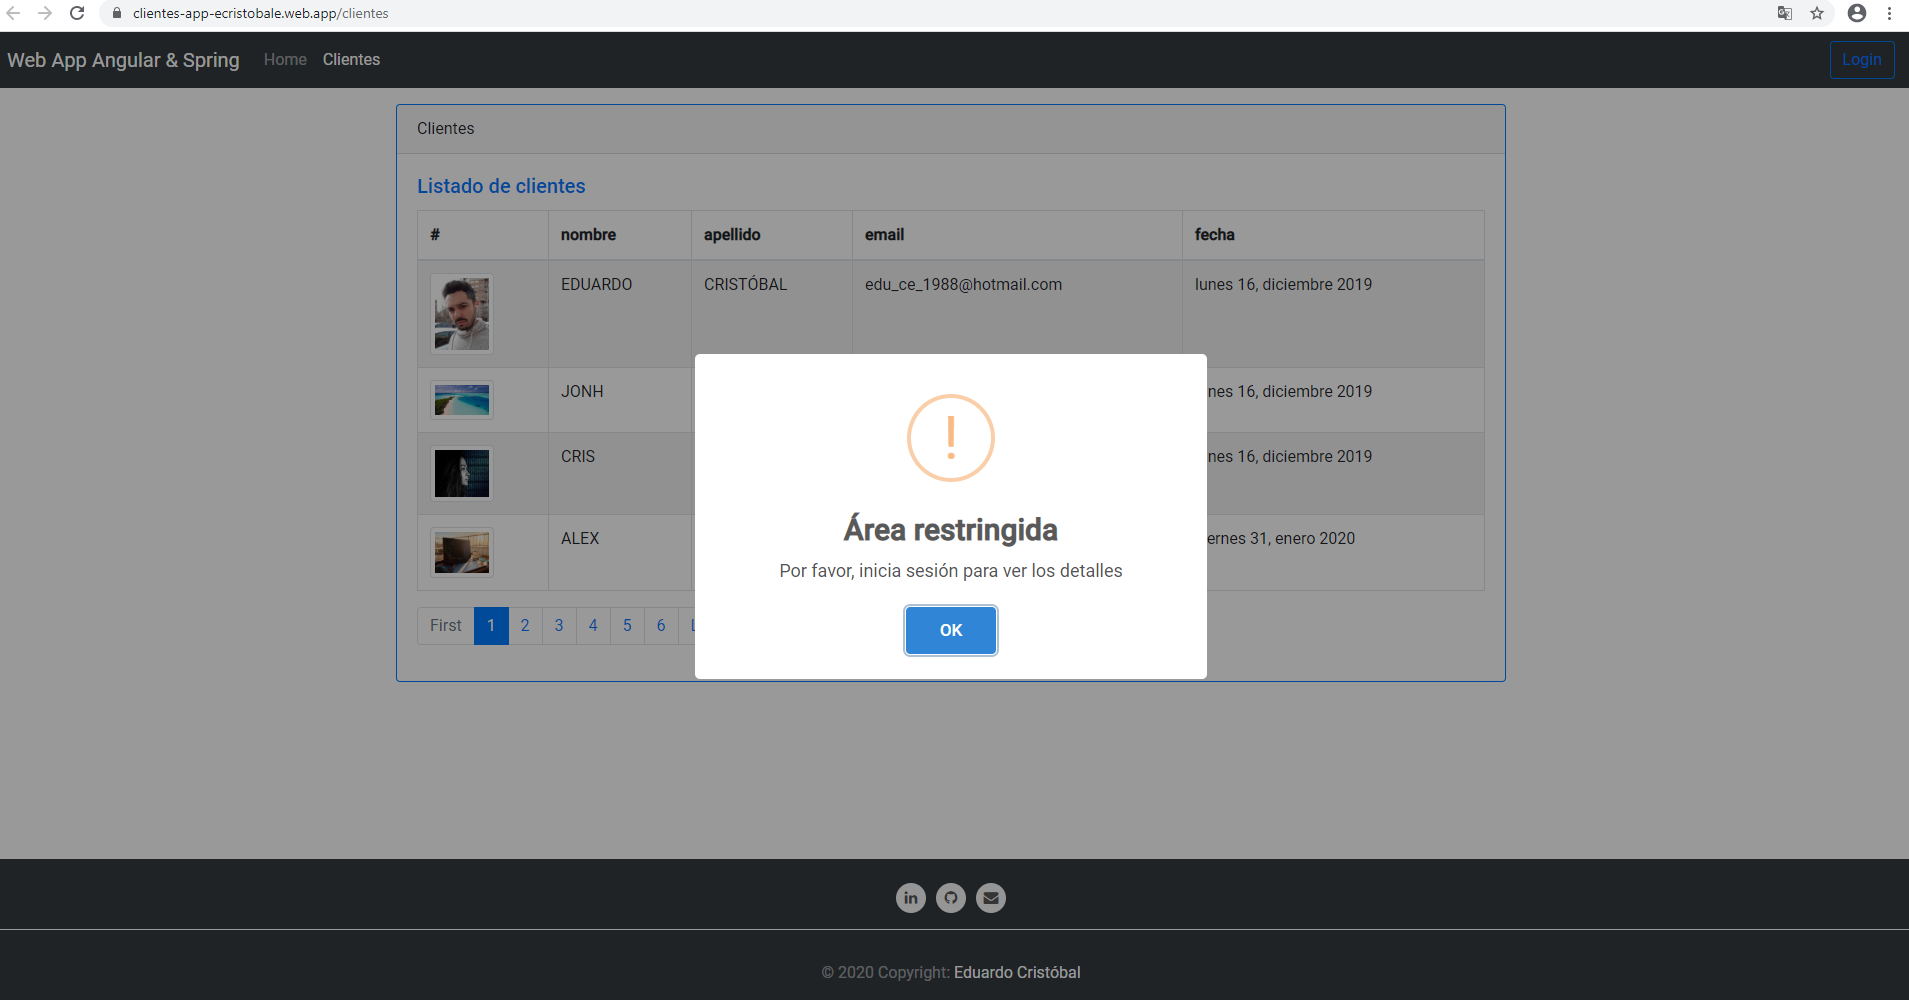
Task: Click the email envelope icon in footer
Action: click(991, 898)
